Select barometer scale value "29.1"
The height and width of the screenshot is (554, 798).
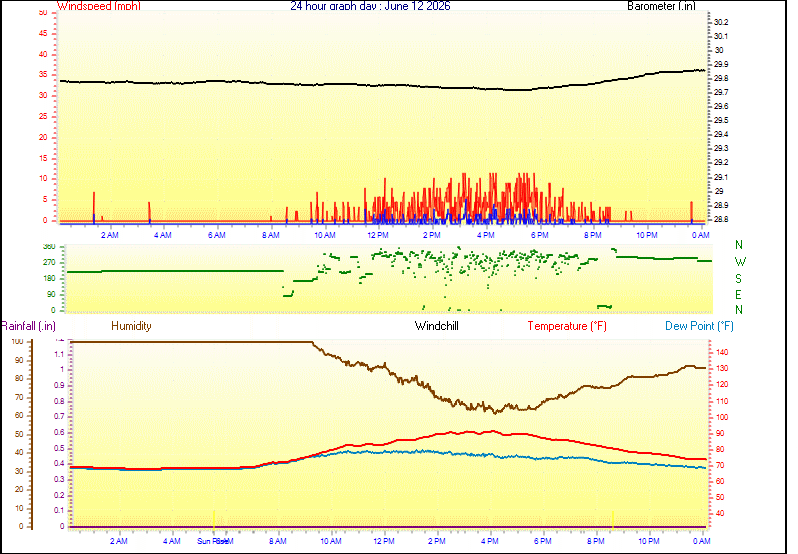[x=721, y=177]
